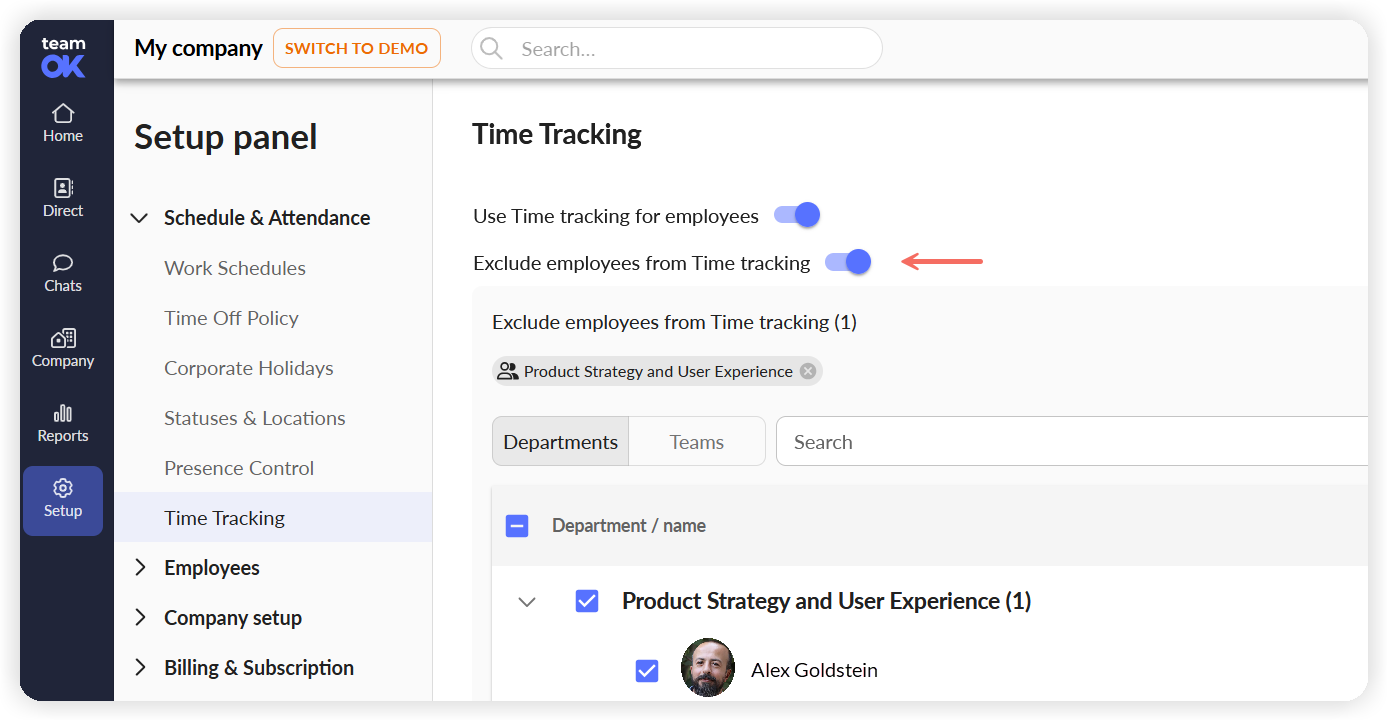Open the Home section in sidebar
The height and width of the screenshot is (721, 1388).
63,123
